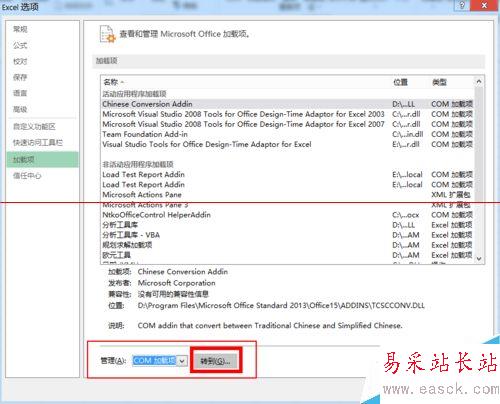Select the 加载项 category

(43, 159)
